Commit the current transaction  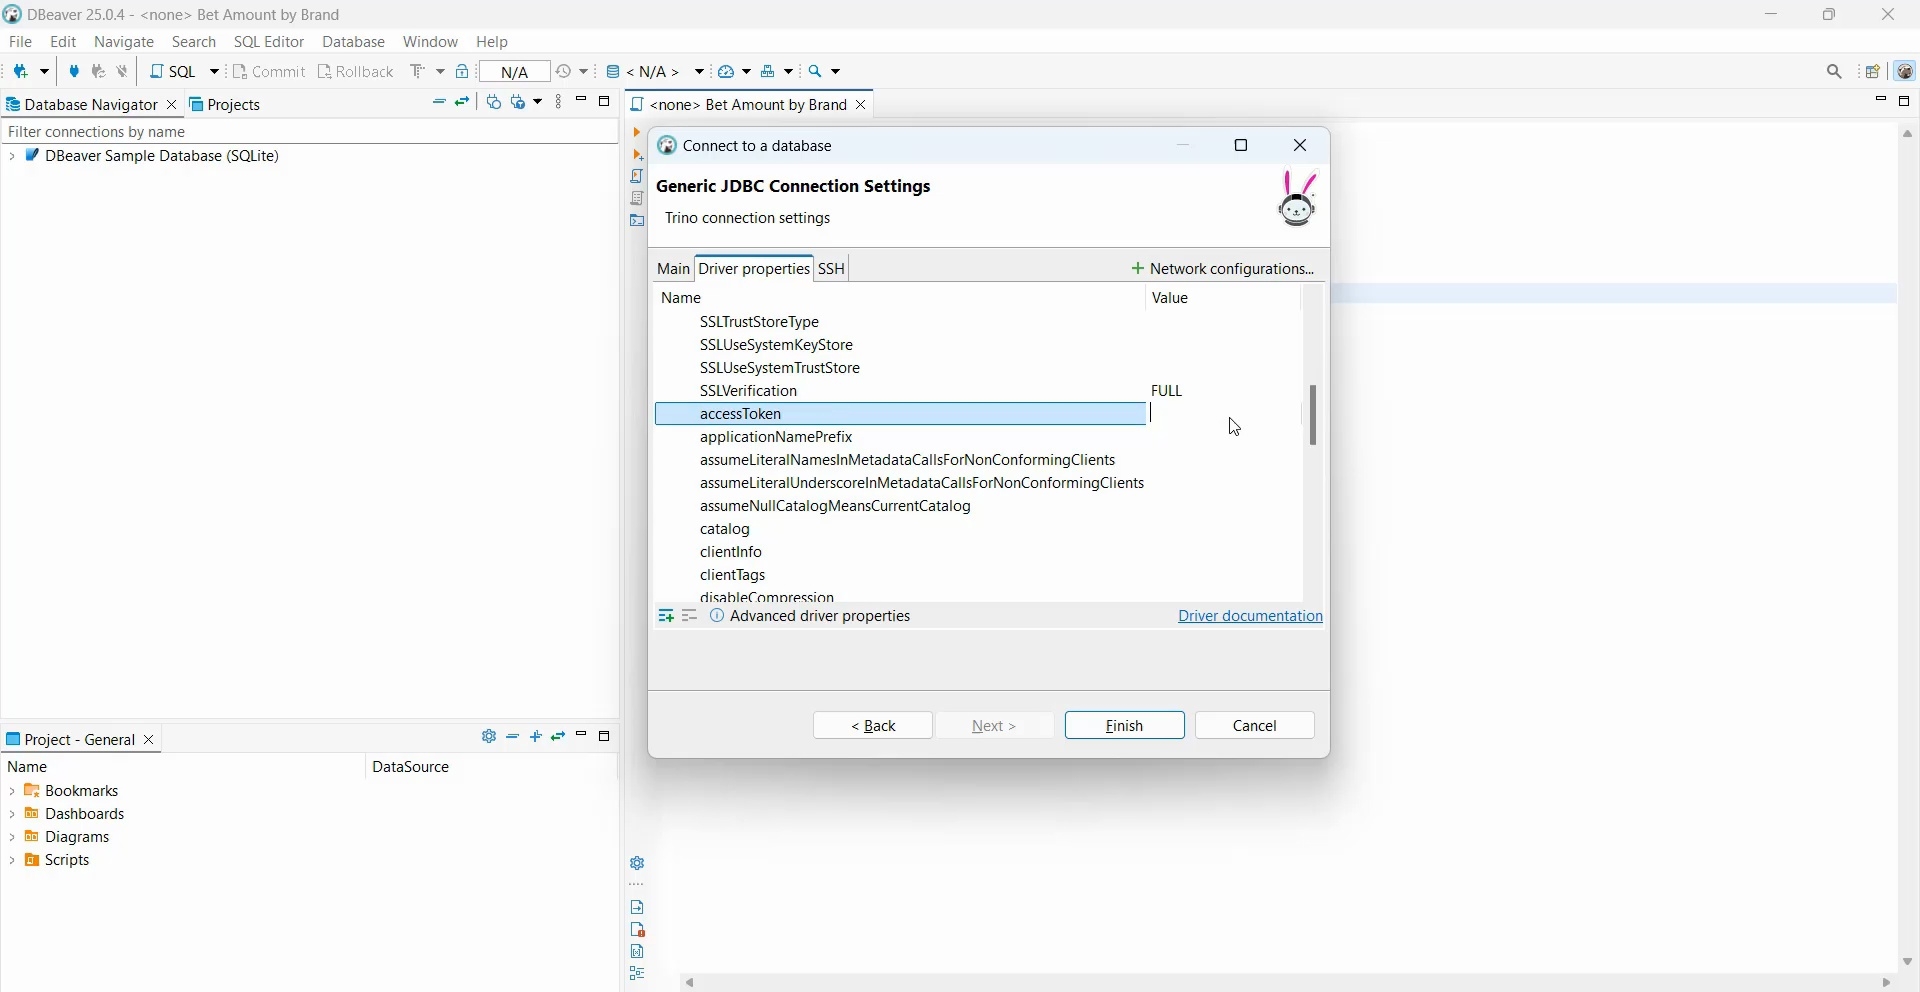pos(269,71)
